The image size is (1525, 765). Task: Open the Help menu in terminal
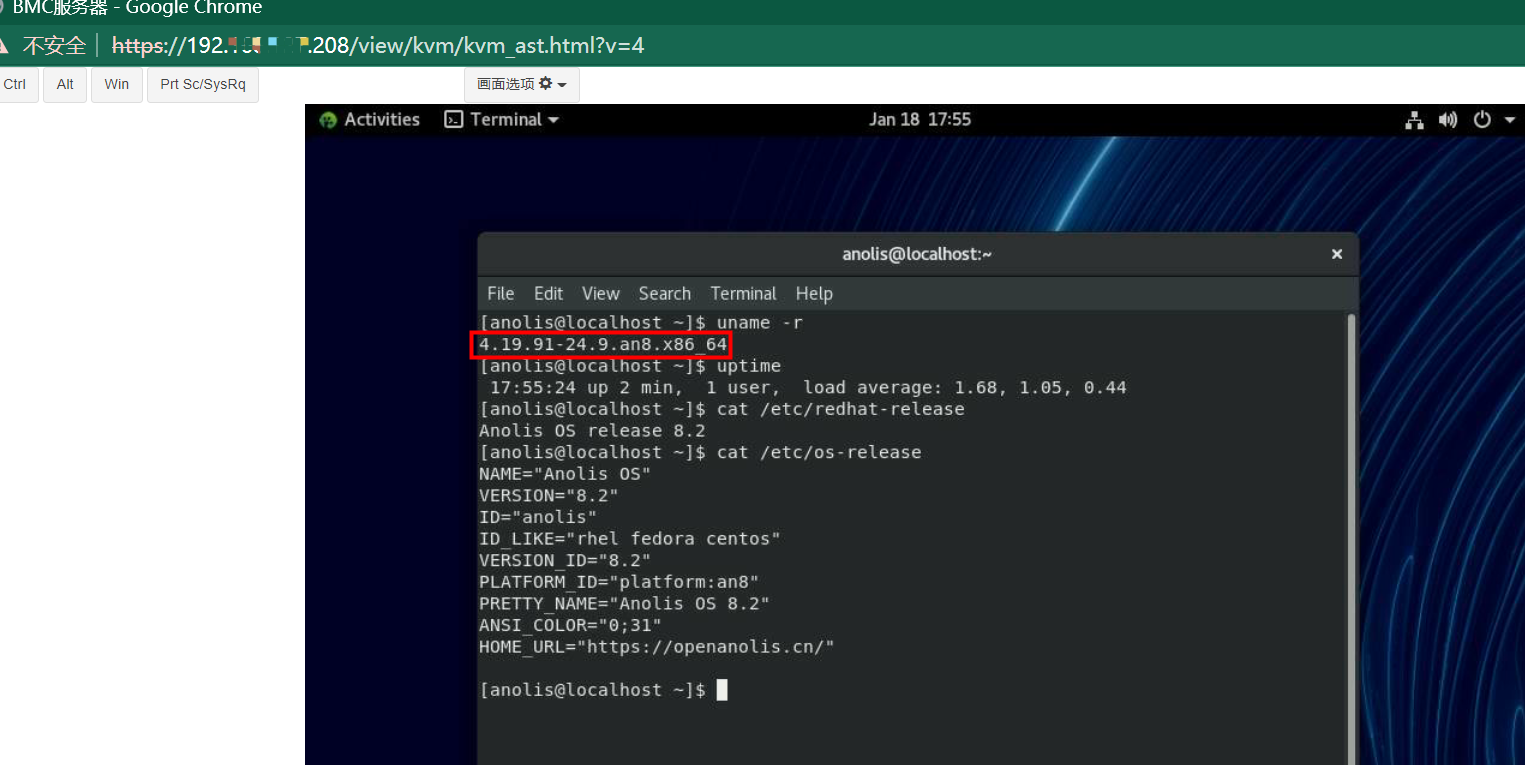813,294
